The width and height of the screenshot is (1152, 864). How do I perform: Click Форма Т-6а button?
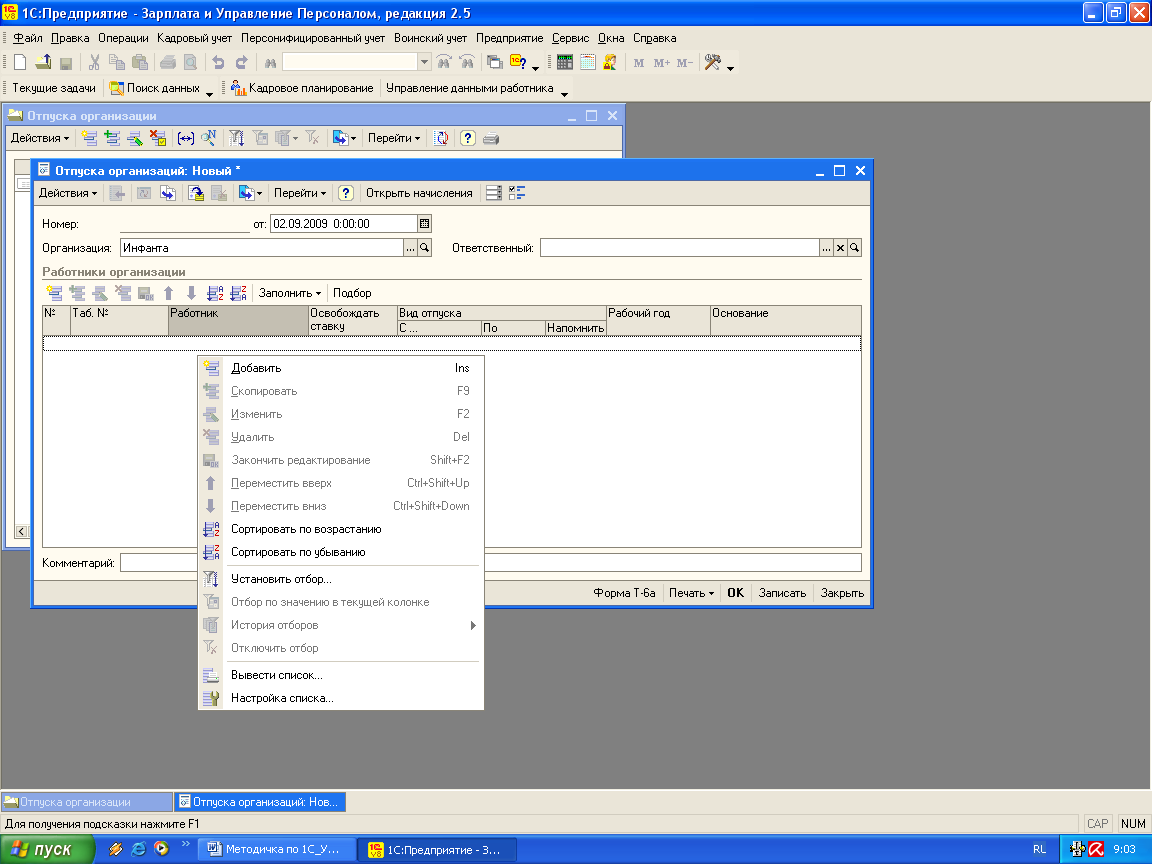pyautogui.click(x=624, y=593)
